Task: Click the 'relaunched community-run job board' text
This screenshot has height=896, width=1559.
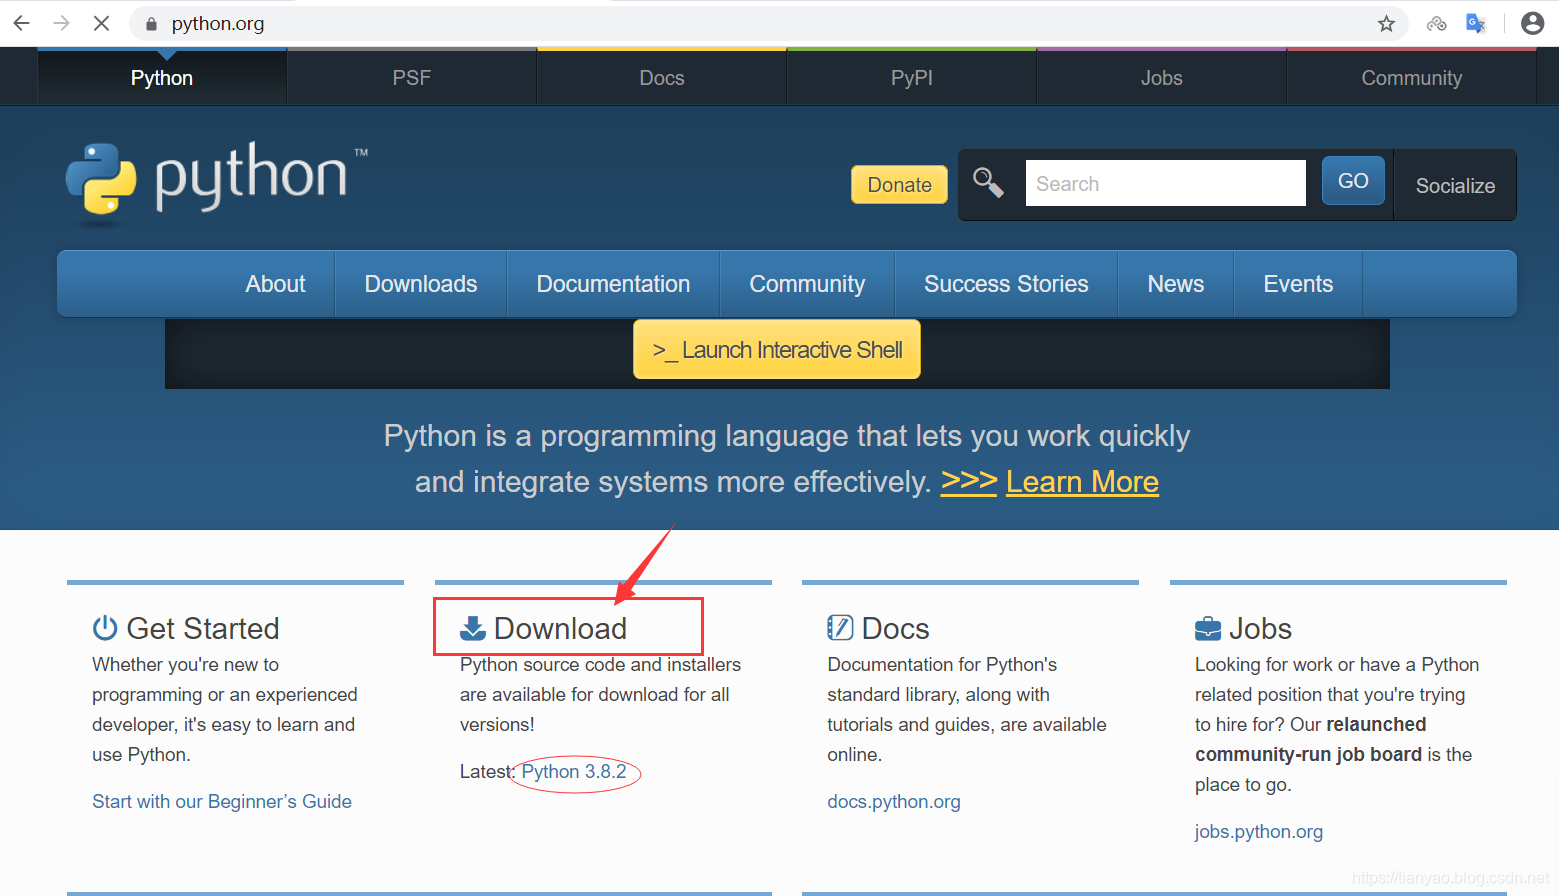Action: click(x=1311, y=739)
